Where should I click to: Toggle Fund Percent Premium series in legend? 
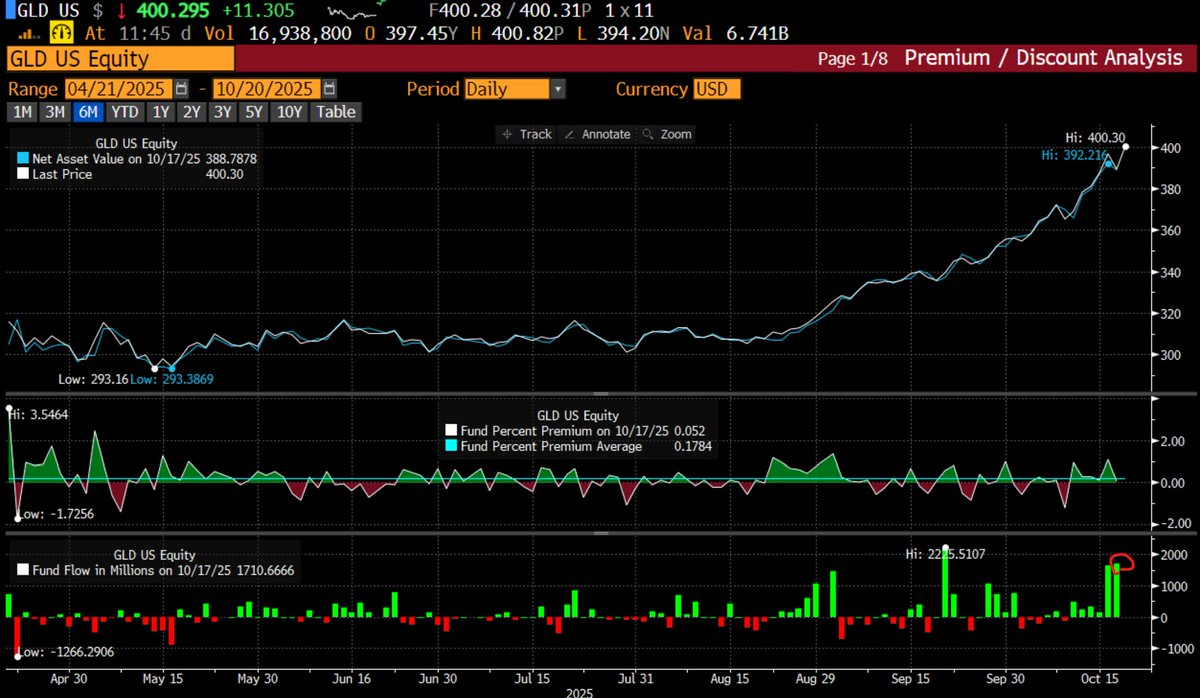[576, 430]
